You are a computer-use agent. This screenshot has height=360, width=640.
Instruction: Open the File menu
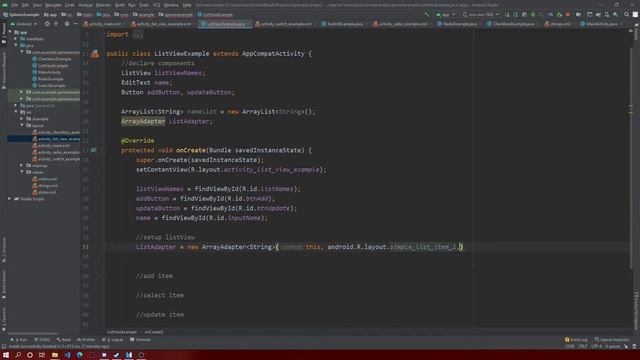click(15, 5)
